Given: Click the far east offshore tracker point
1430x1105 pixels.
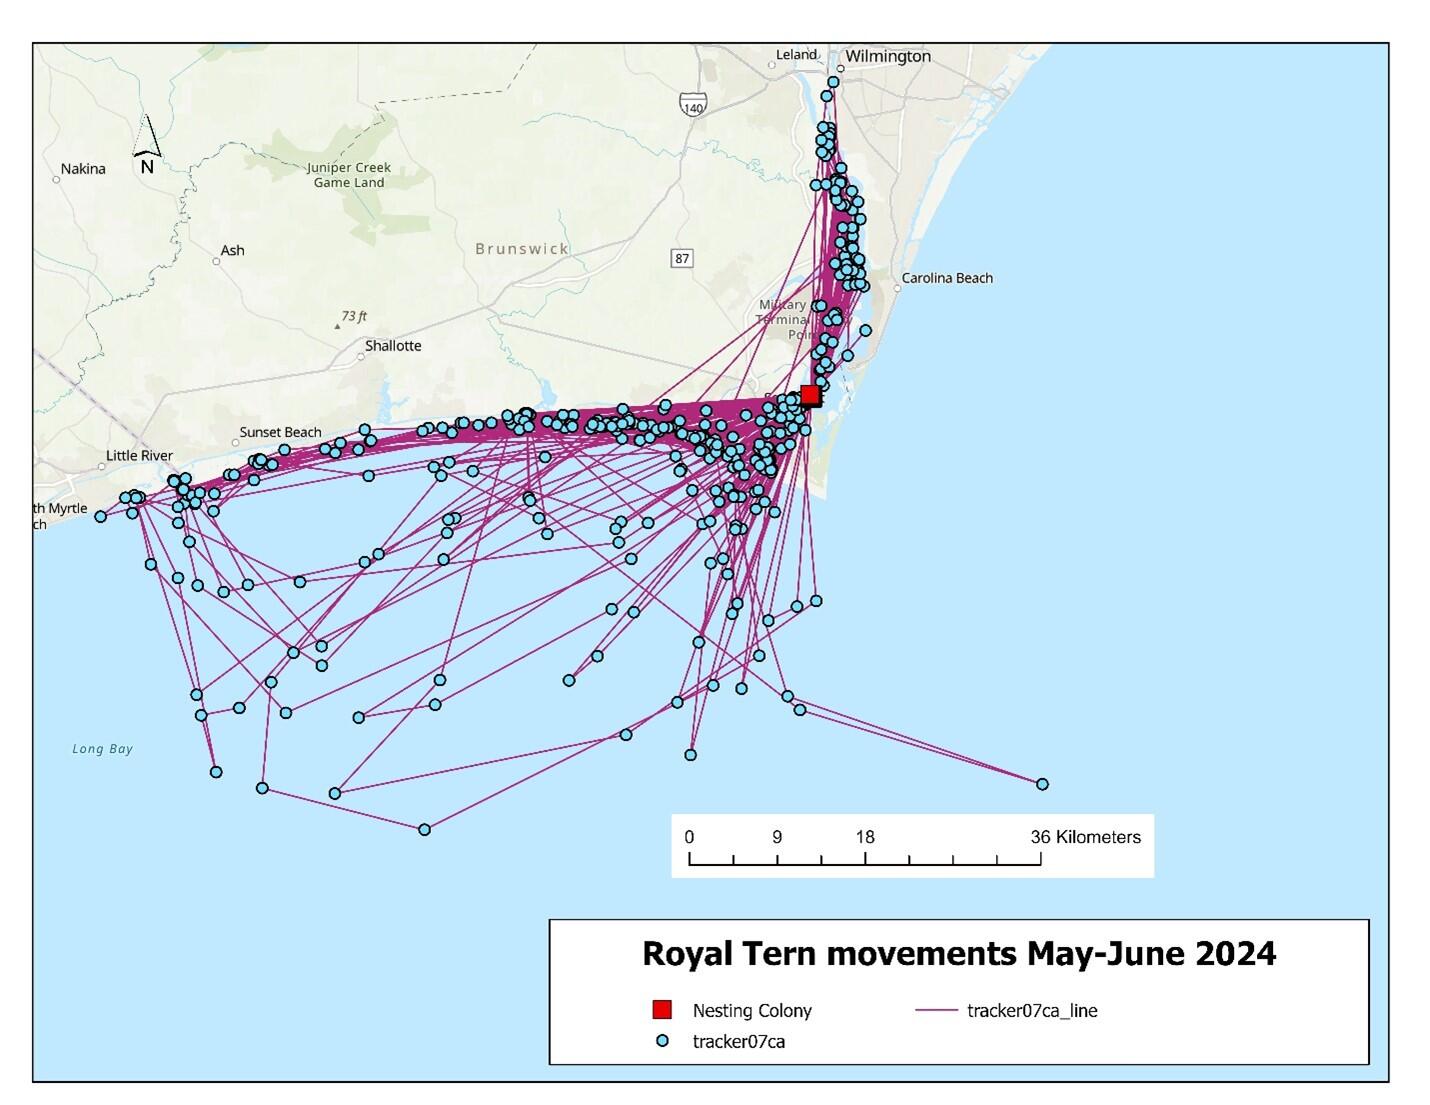Looking at the screenshot, I should click(1042, 784).
